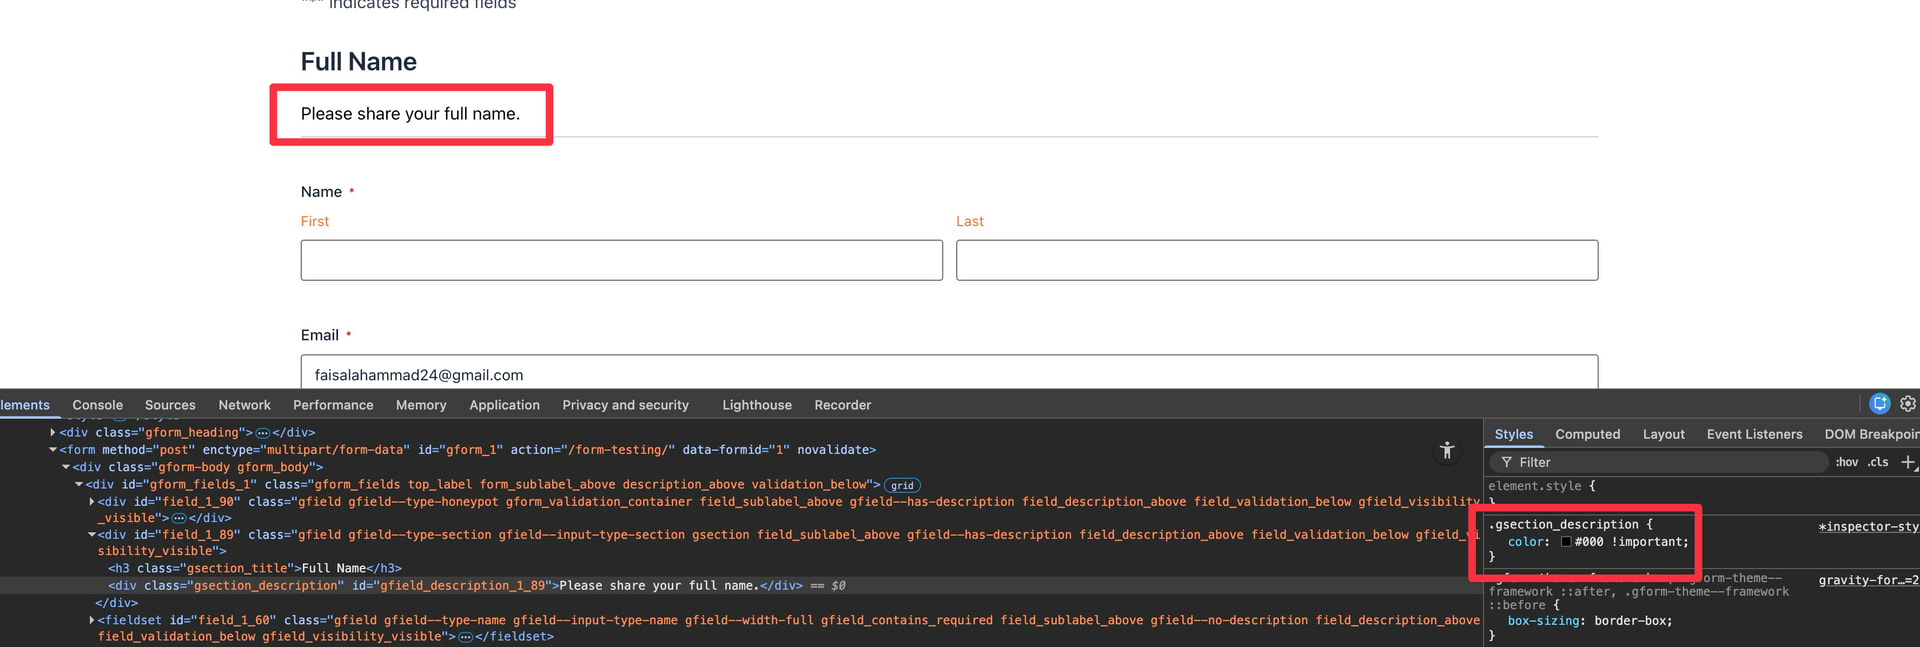Screen dimensions: 1920x647
Task: Click the border-box value
Action: (1629, 621)
